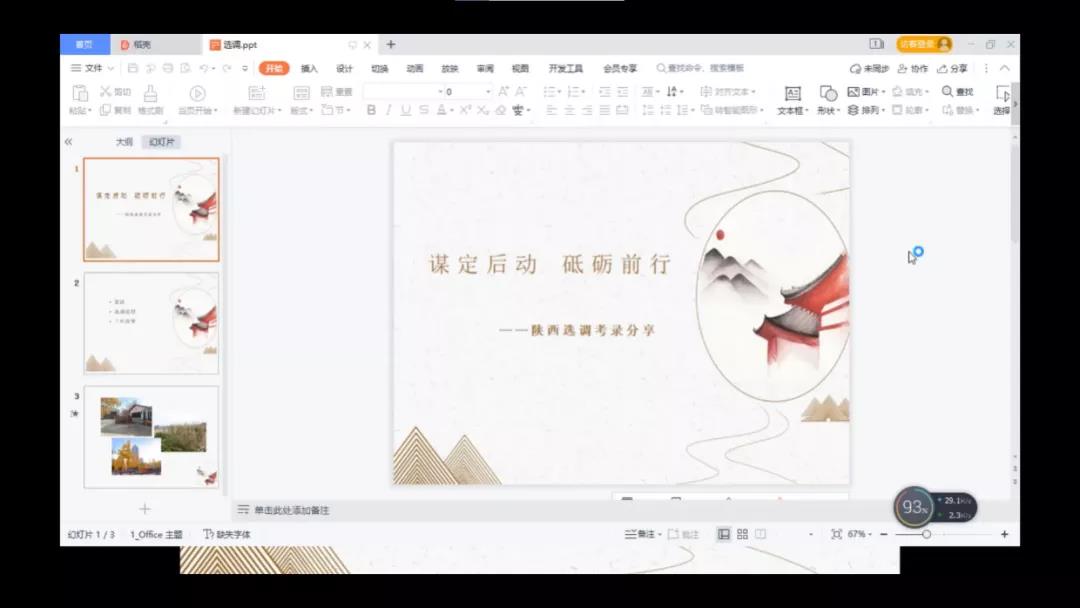Open the zoom percentage 67% dropdown
Screen dimensions: 1080x608
[860, 535]
